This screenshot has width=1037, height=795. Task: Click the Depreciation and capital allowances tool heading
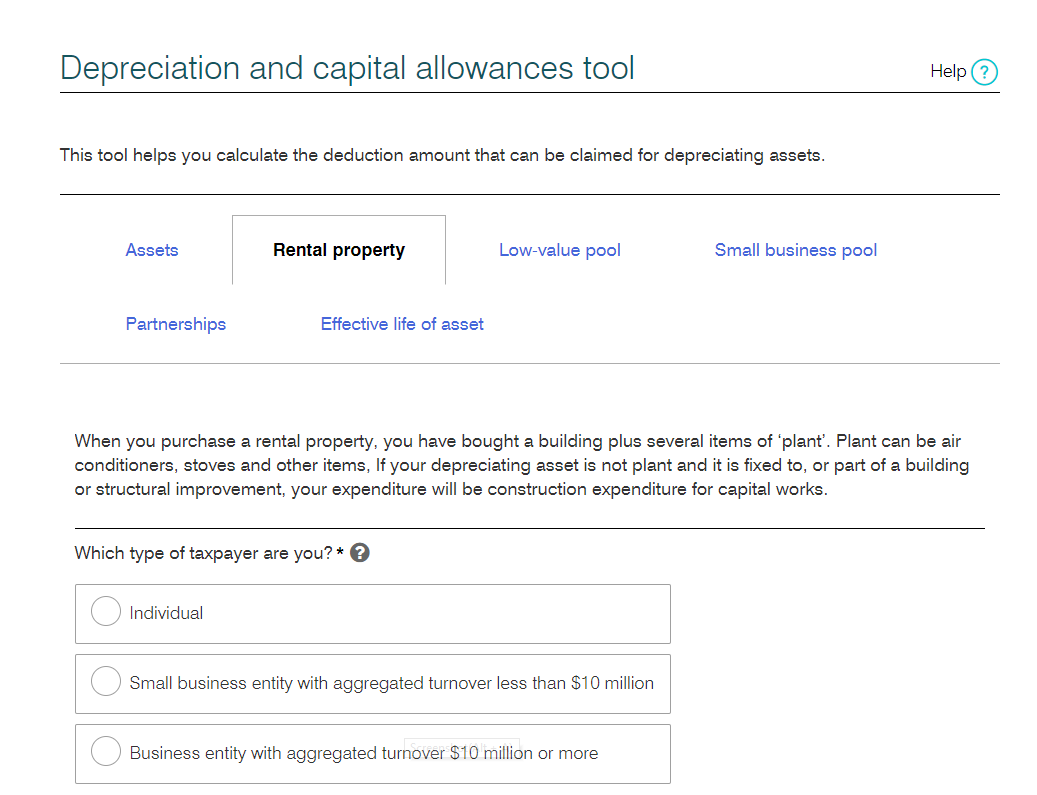[347, 68]
